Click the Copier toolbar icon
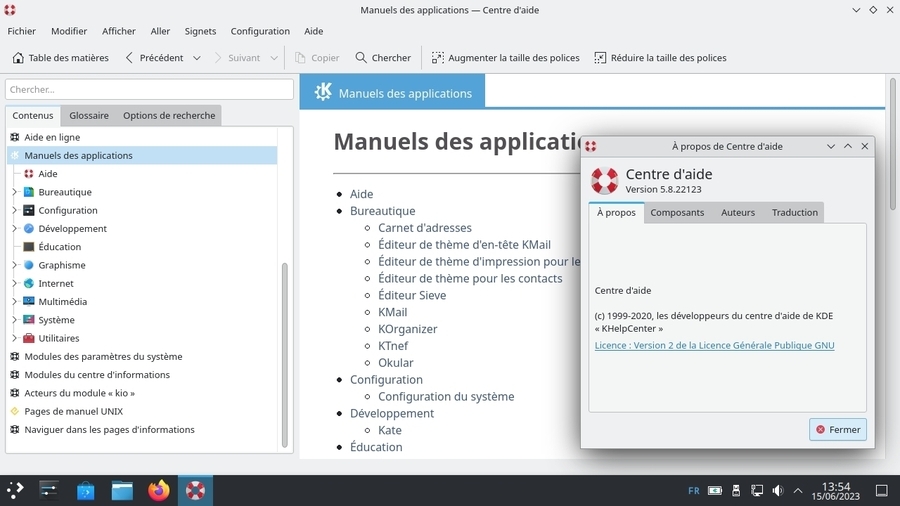Image resolution: width=900 pixels, height=506 pixels. click(300, 58)
